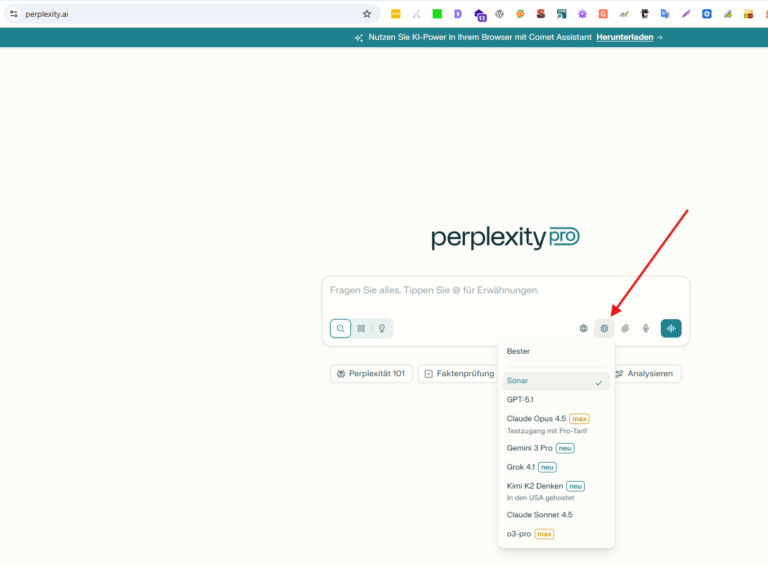Select Grok 4.1 in the dropdown list
768x564 pixels.
(x=521, y=467)
